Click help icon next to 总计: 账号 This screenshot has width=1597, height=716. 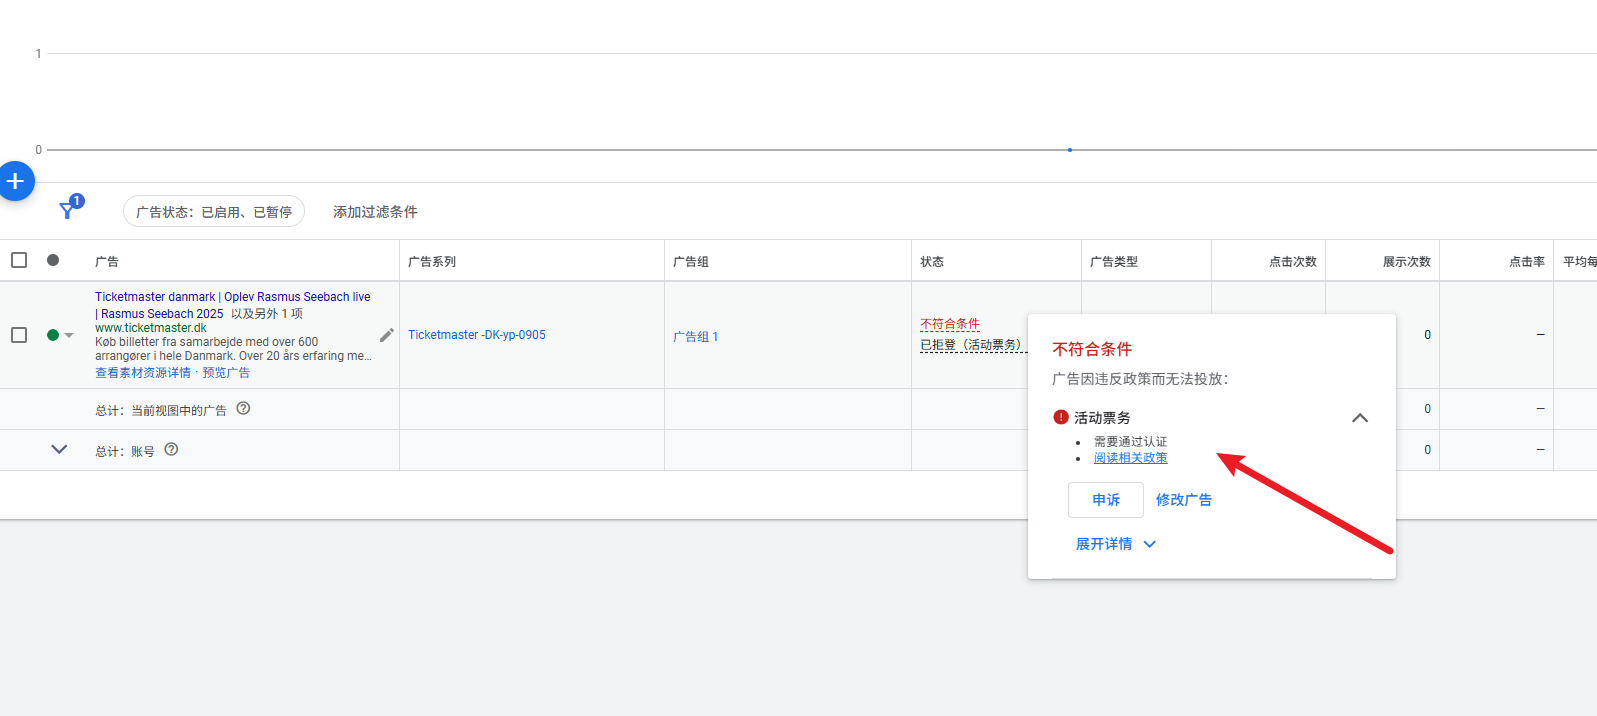coord(171,450)
